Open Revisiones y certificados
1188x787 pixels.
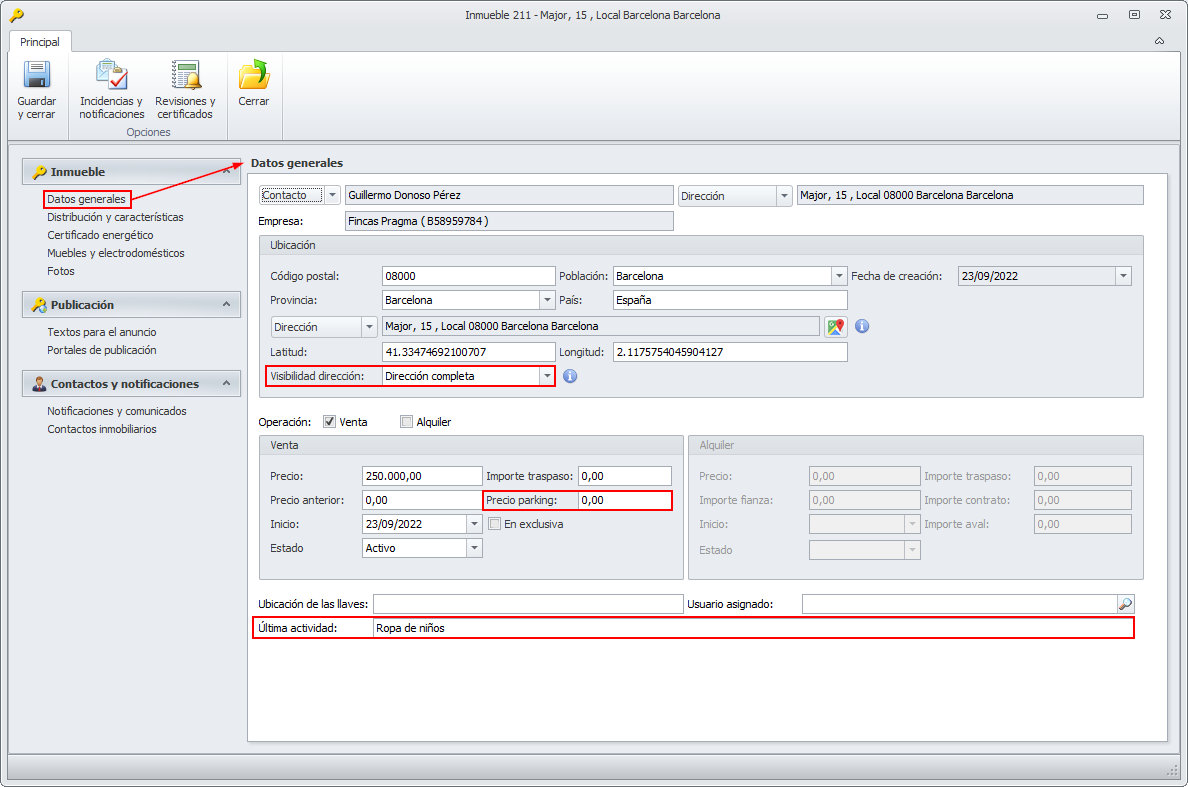tap(185, 76)
